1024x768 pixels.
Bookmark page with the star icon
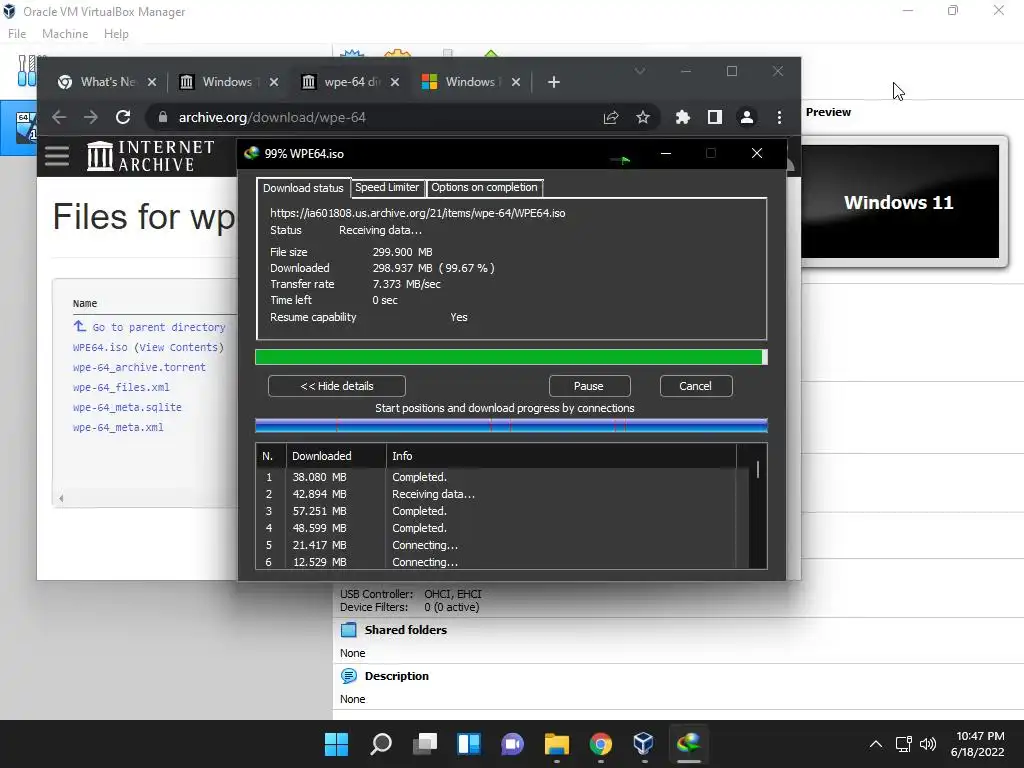click(643, 117)
